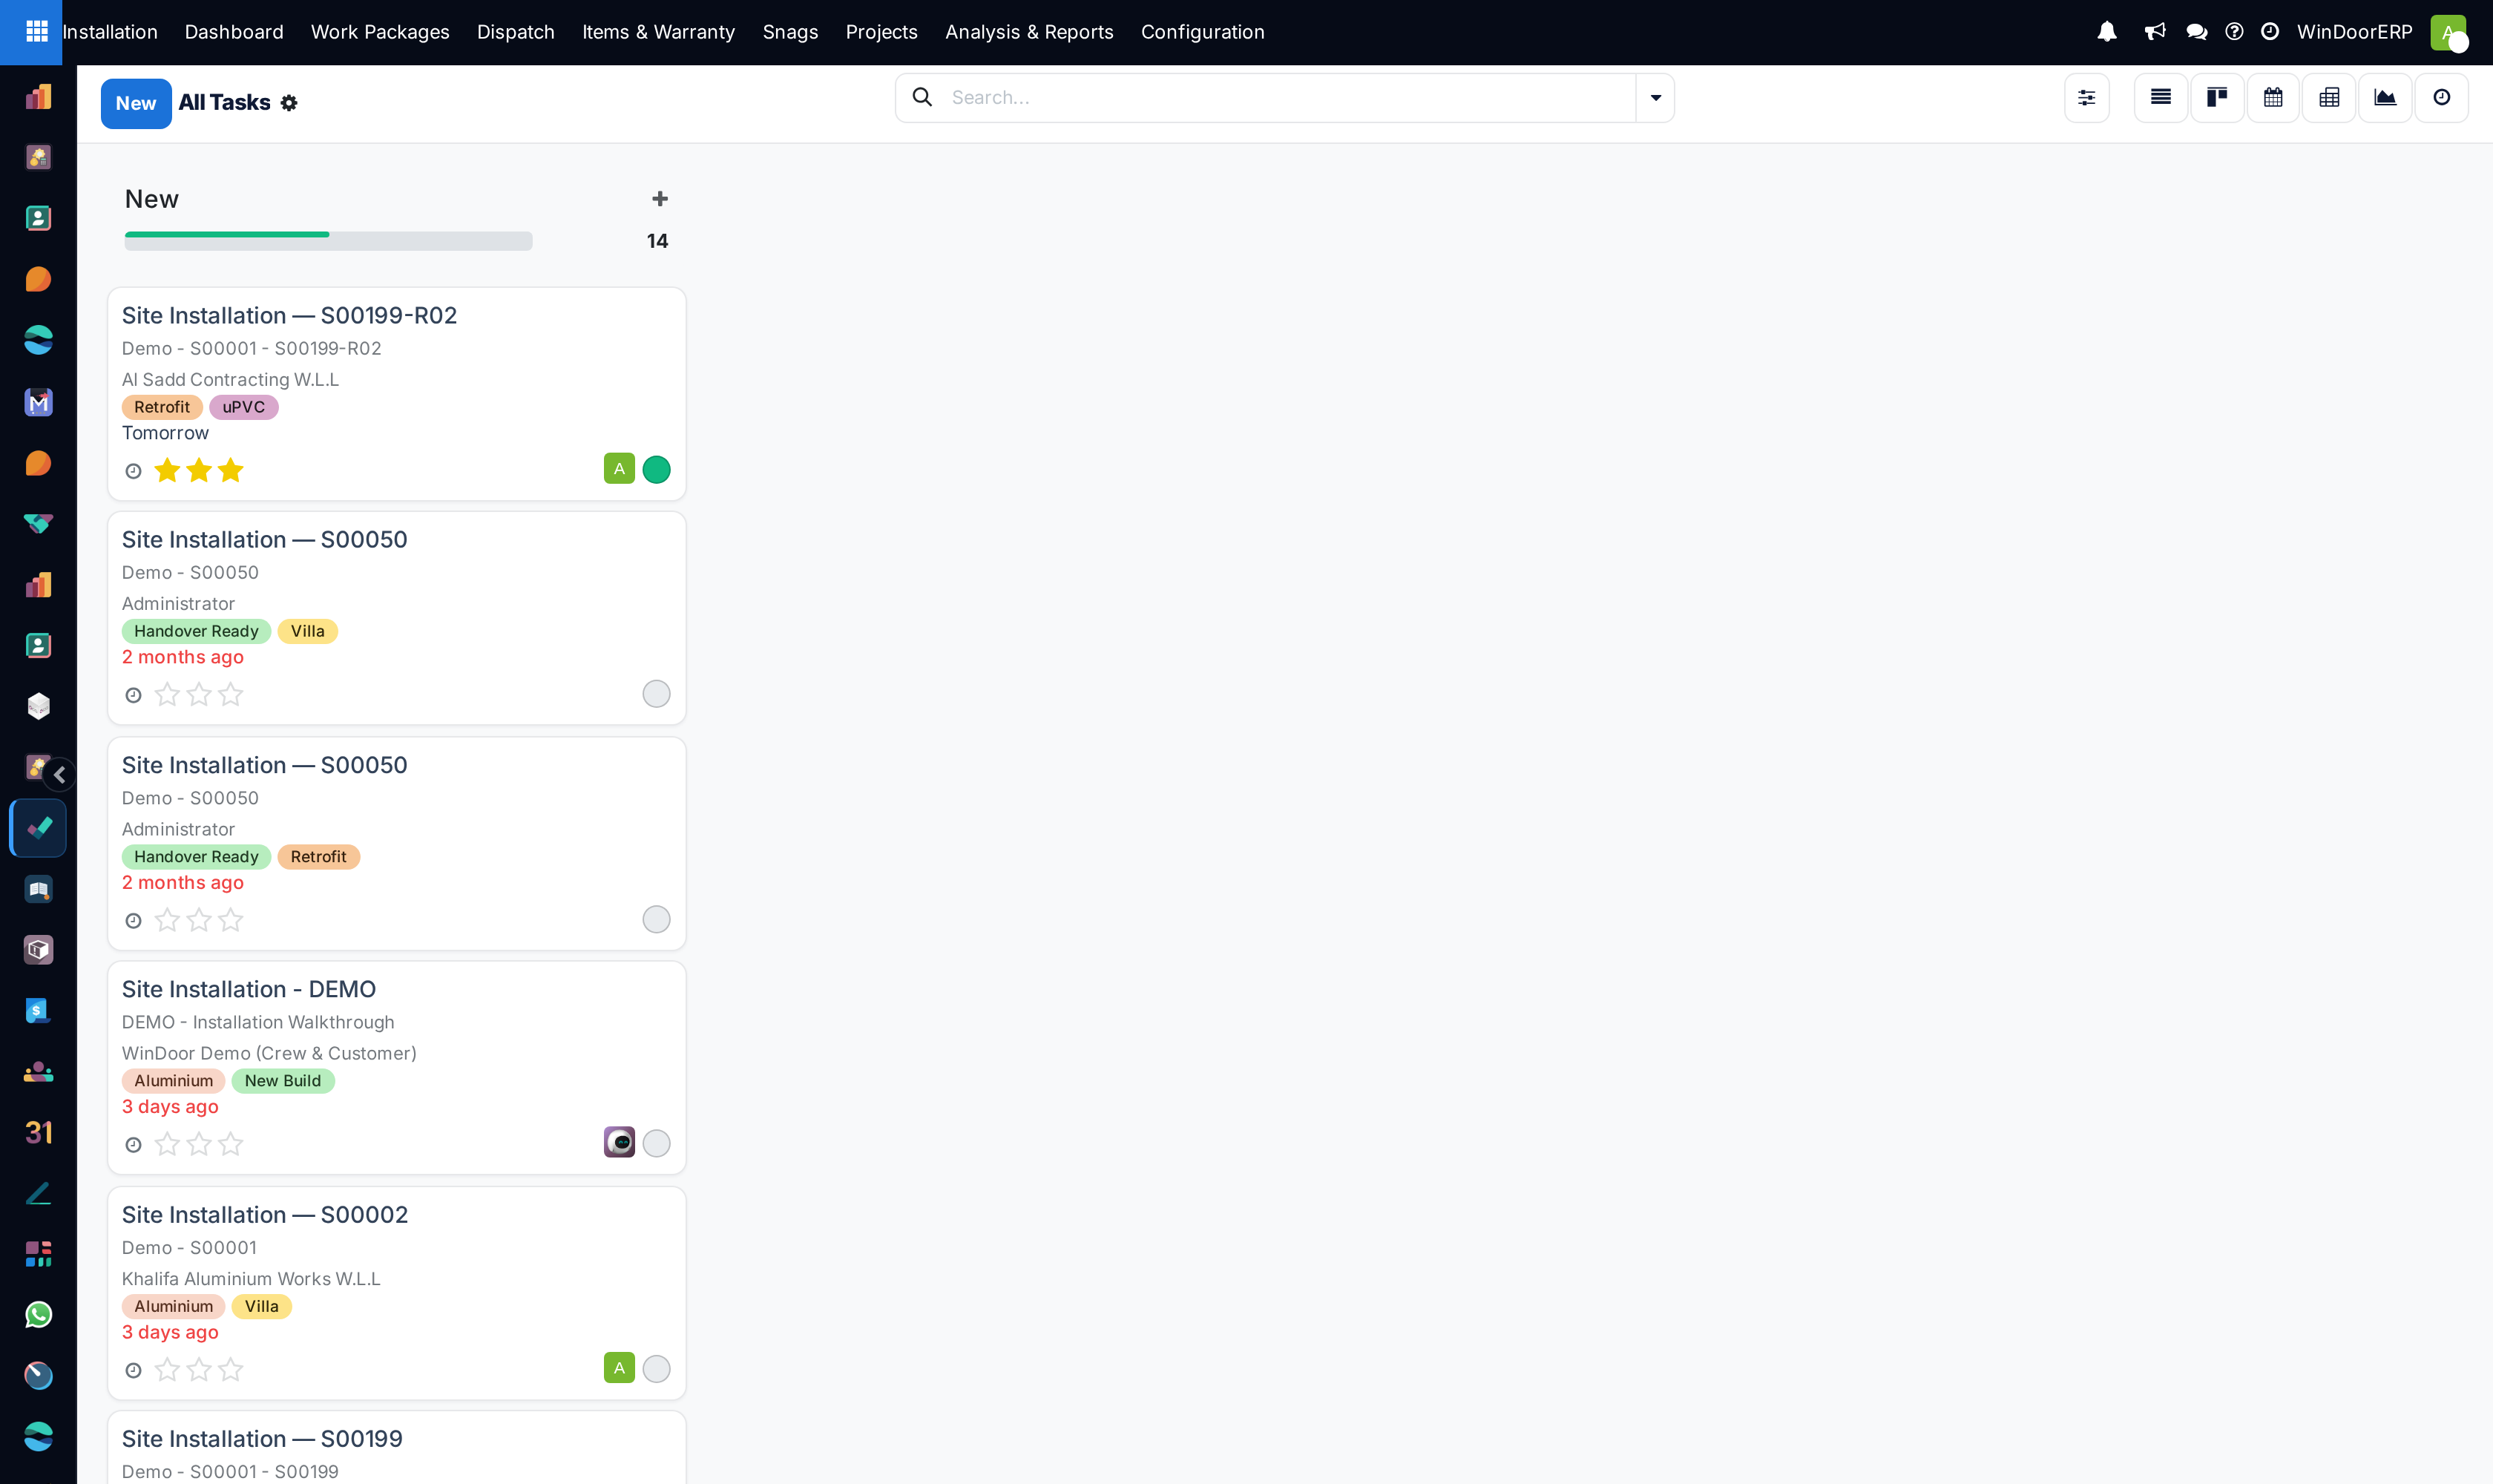Click gray segment of New column progress bar
Screen dimensions: 2493x1484
431,240
